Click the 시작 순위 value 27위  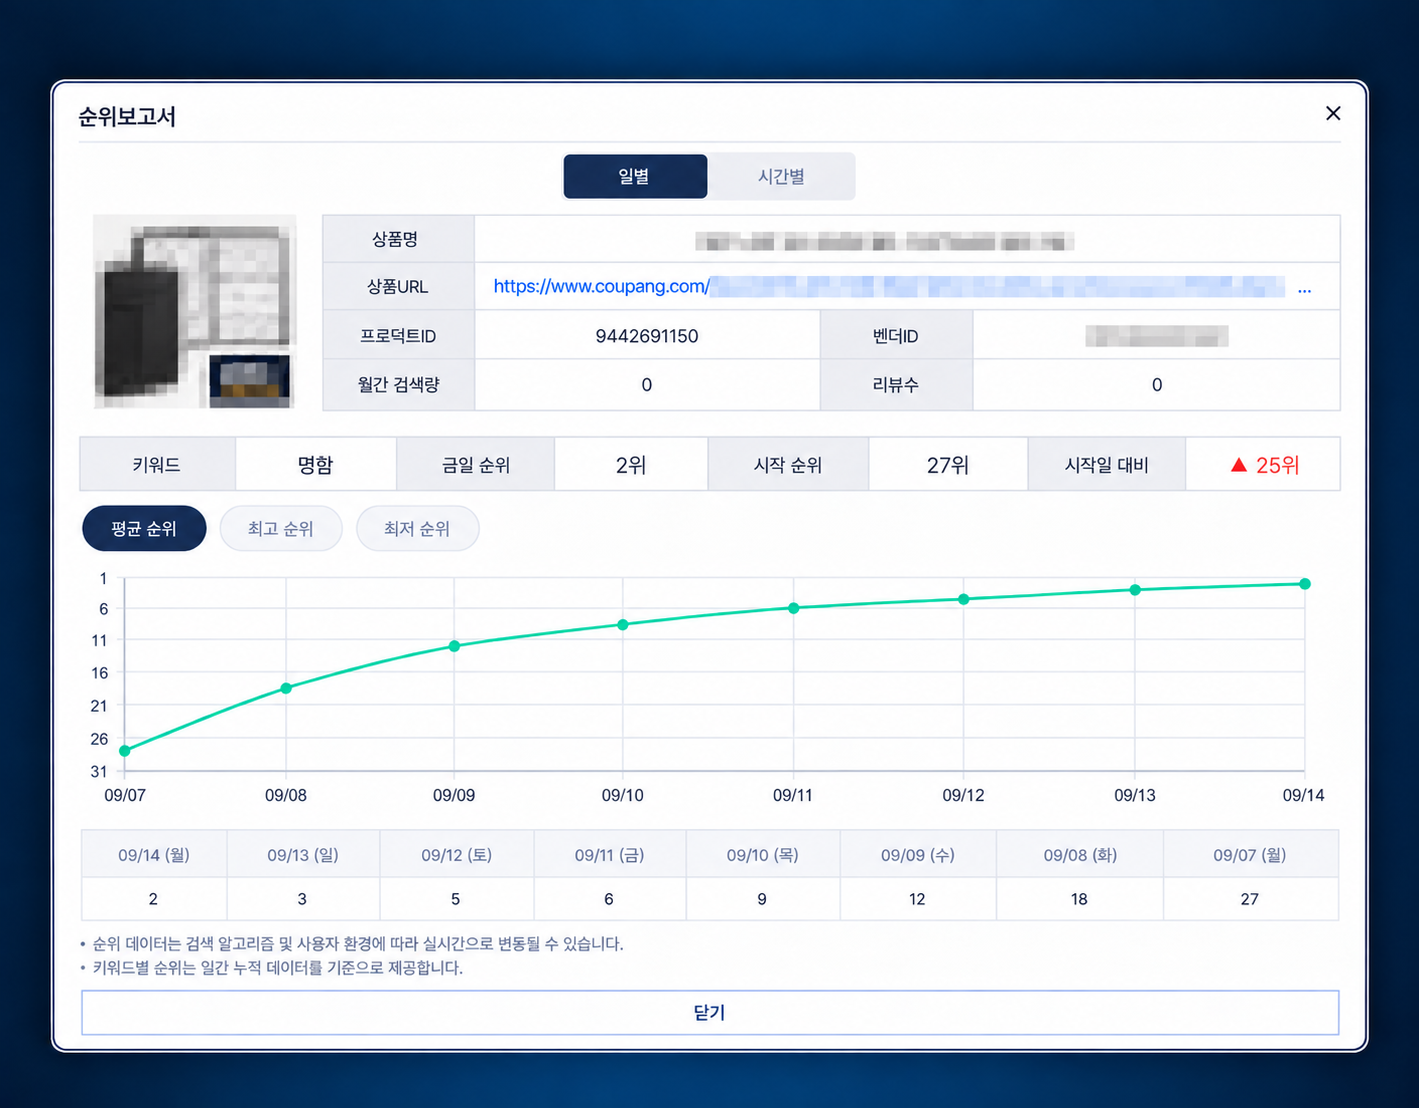click(948, 465)
